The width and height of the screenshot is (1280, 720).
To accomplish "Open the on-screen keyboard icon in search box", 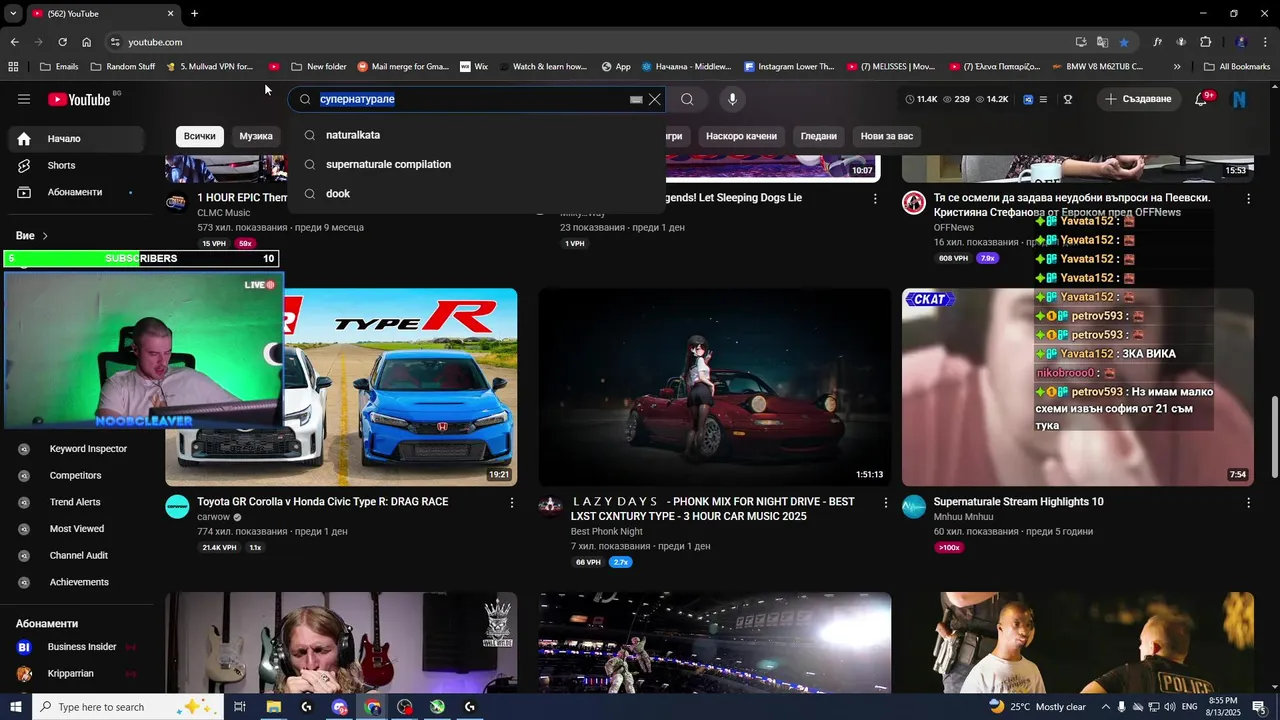I will pos(636,99).
